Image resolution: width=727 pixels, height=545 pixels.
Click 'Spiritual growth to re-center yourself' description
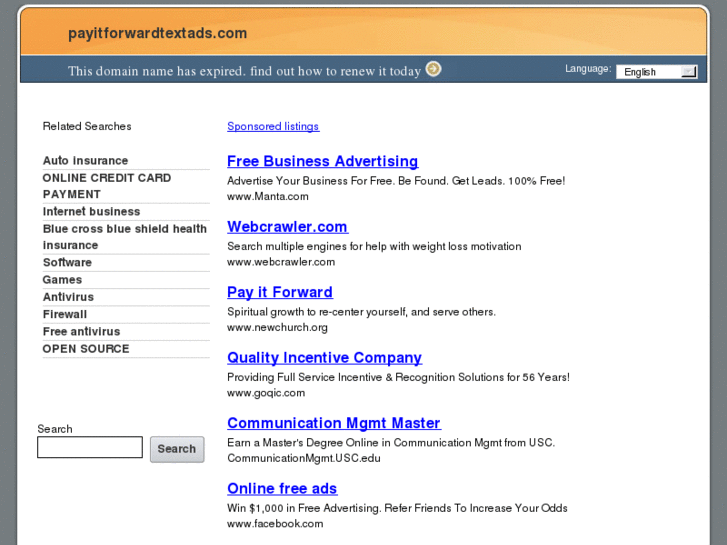coord(361,312)
